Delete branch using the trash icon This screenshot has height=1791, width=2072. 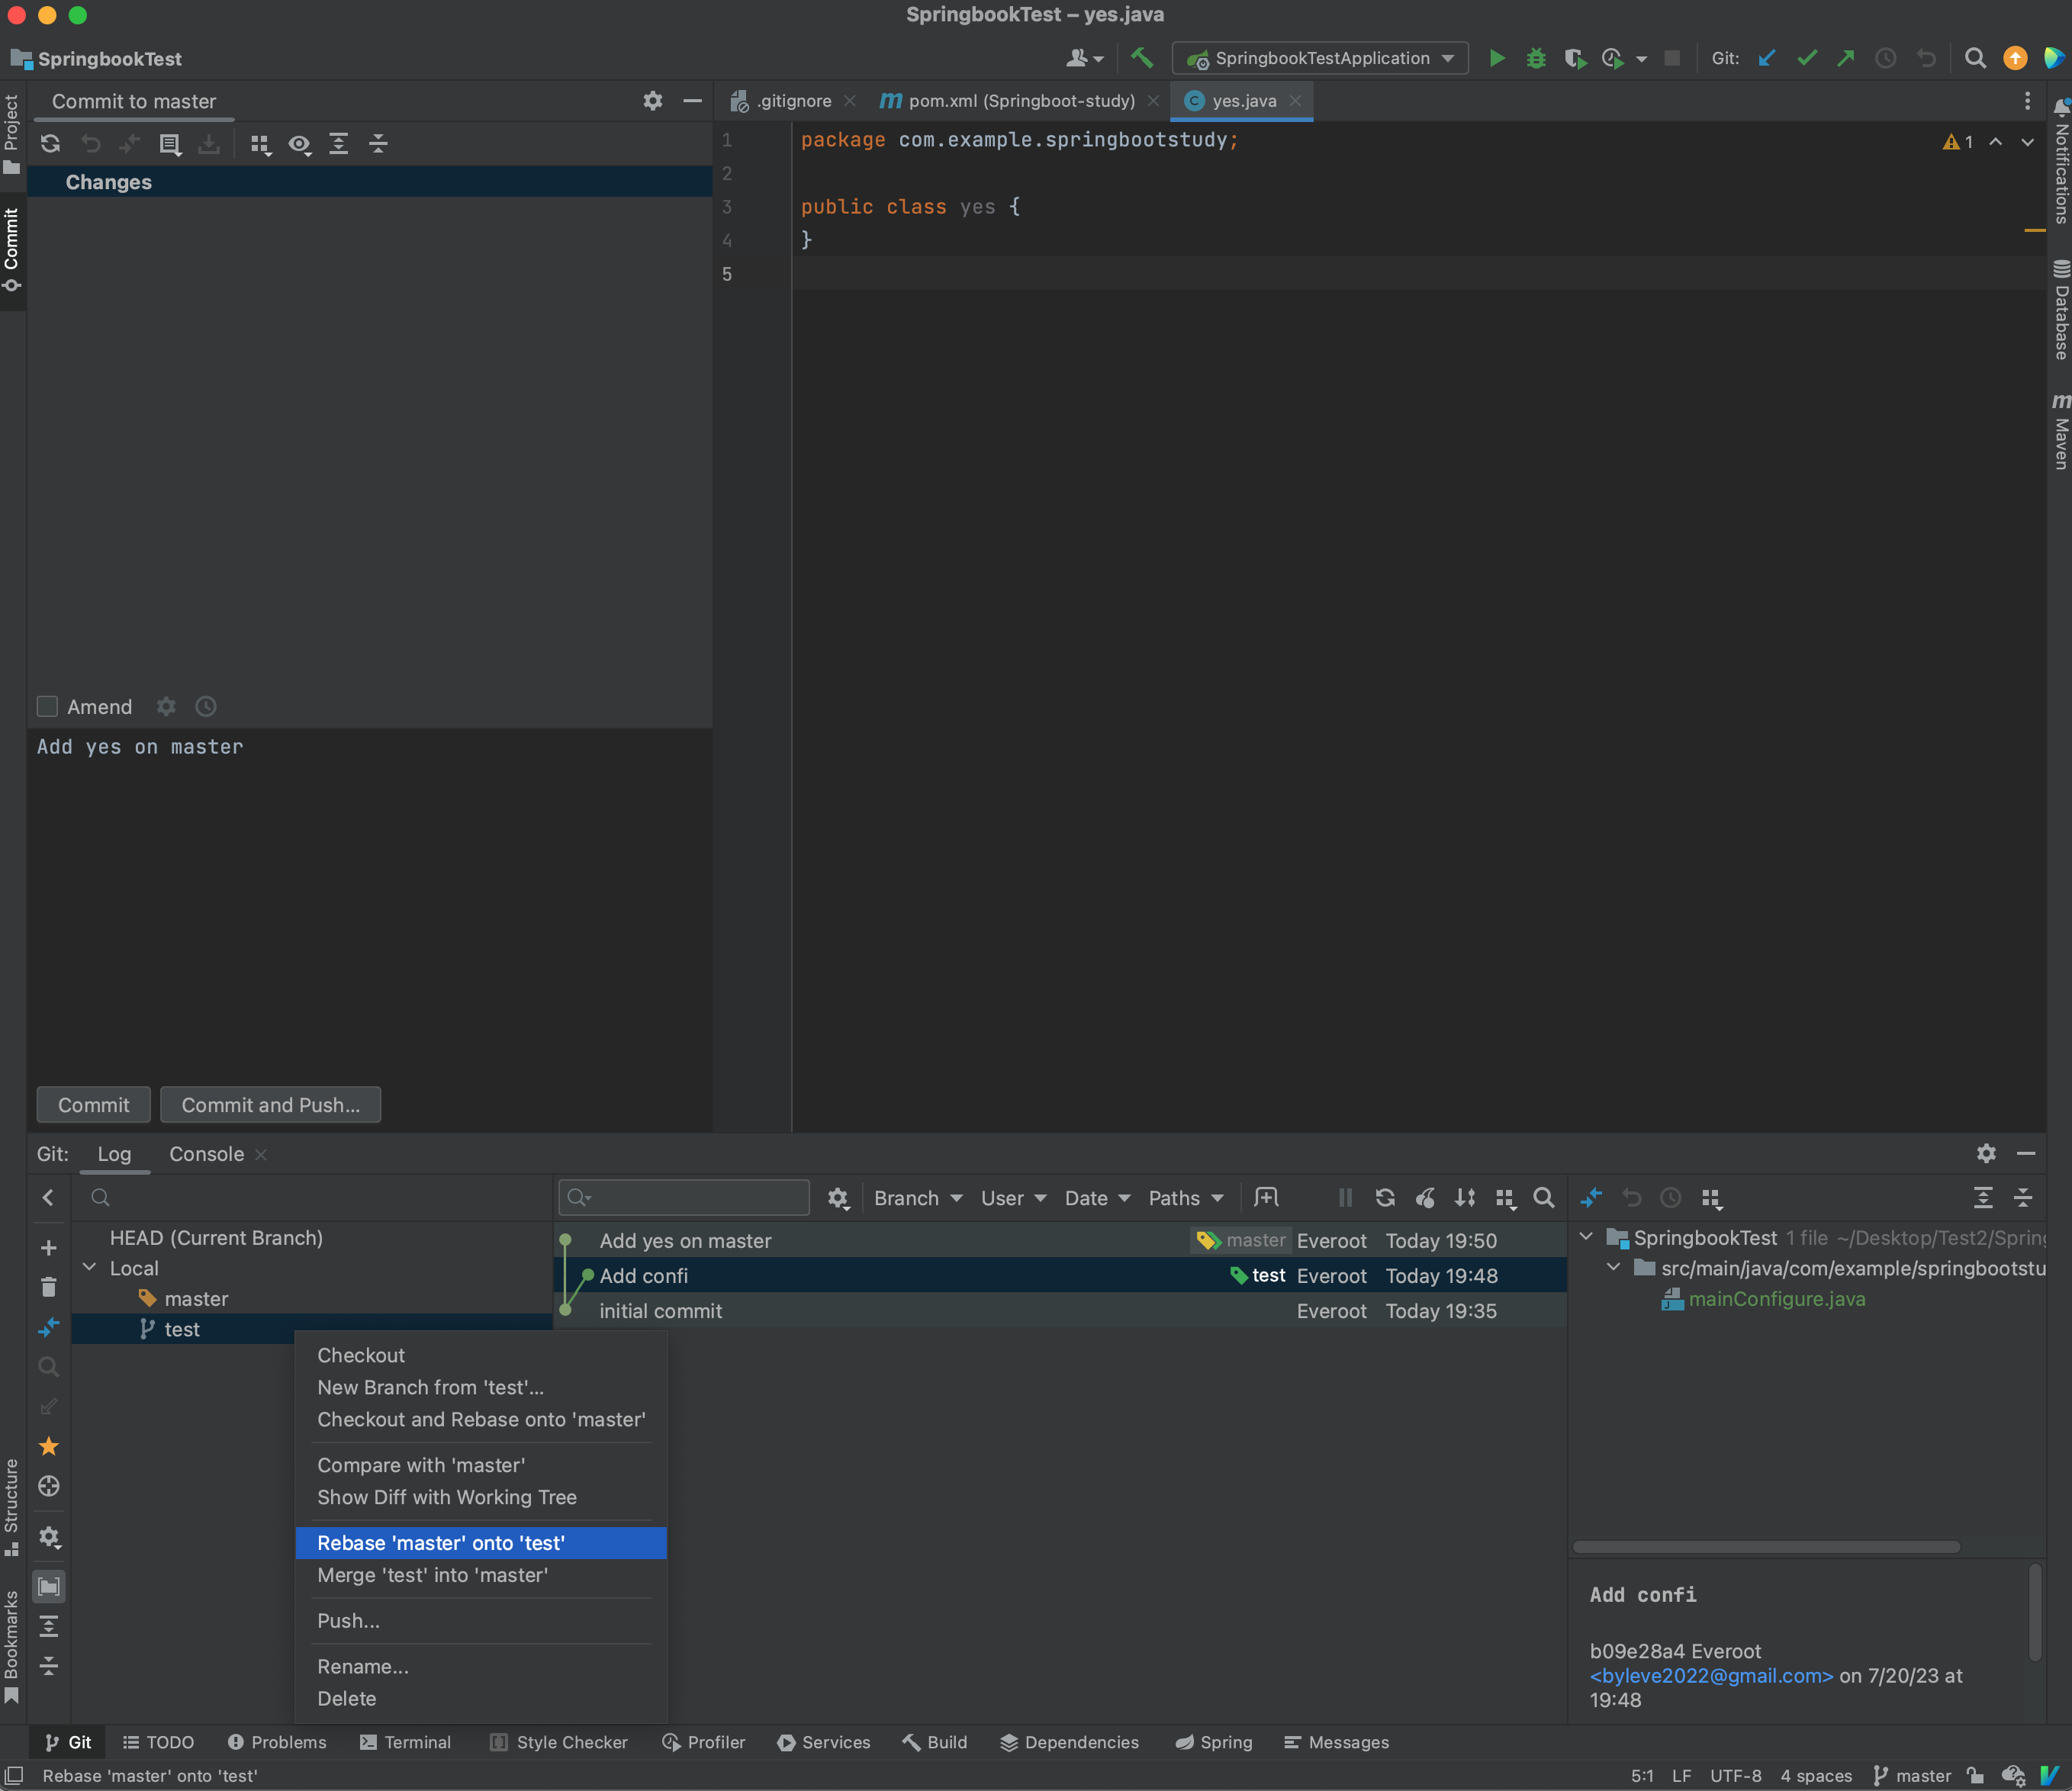click(x=48, y=1287)
